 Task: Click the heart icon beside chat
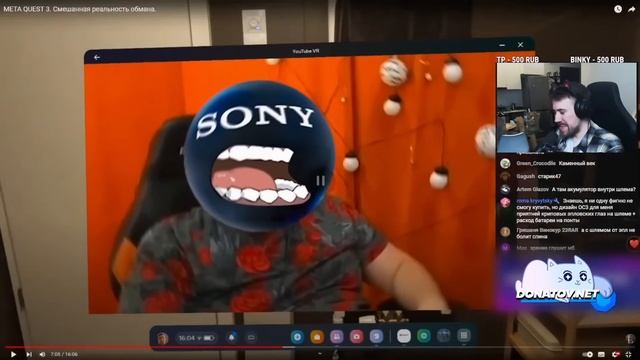click(x=633, y=244)
